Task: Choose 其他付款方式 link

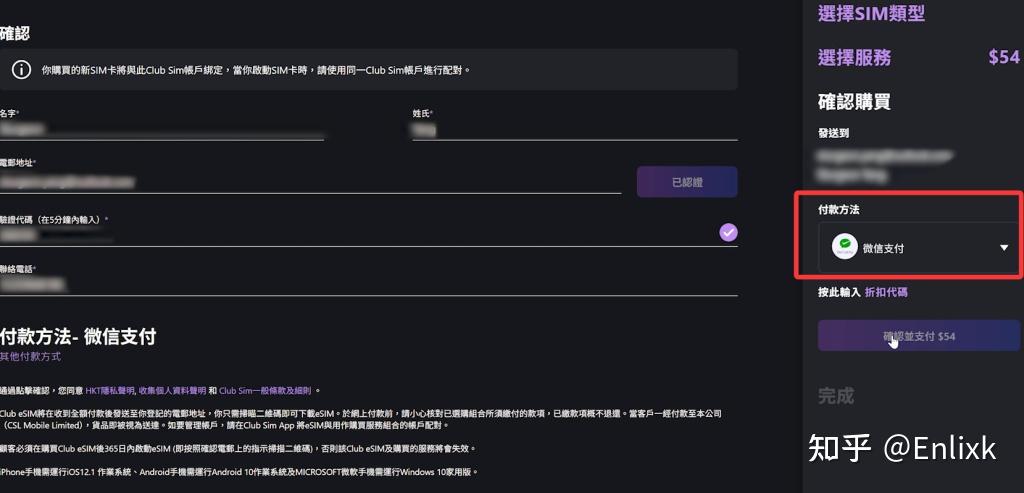Action: pyautogui.click(x=31, y=357)
